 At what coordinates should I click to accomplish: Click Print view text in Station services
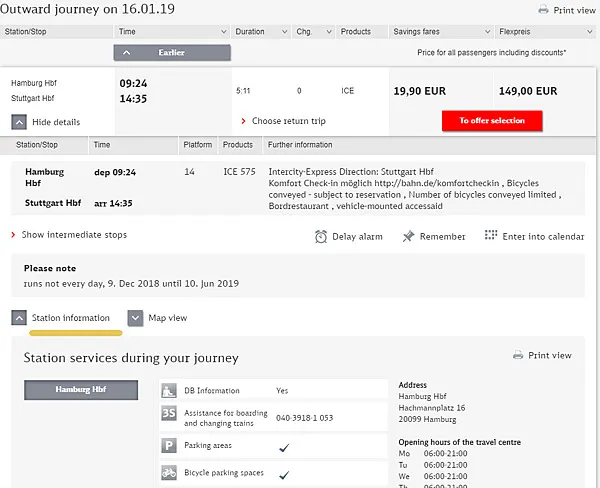[549, 355]
